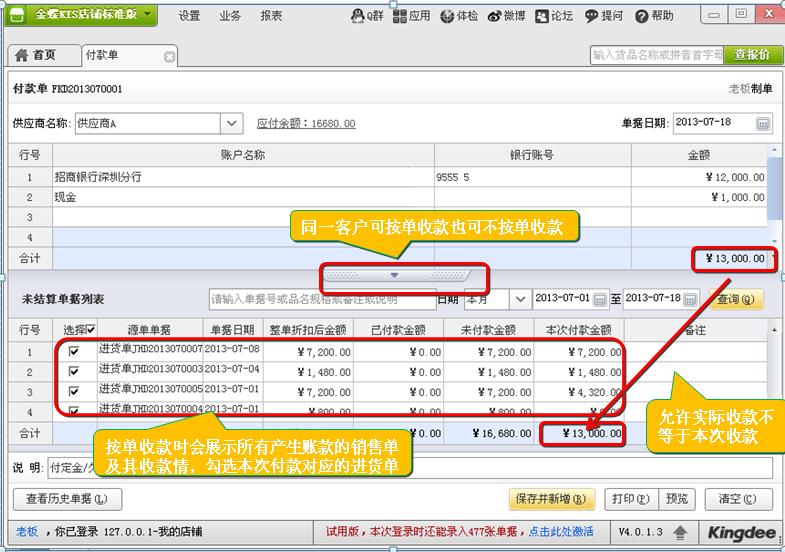Open the 微博 Weibo icon
This screenshot has width=785, height=552.
(506, 16)
